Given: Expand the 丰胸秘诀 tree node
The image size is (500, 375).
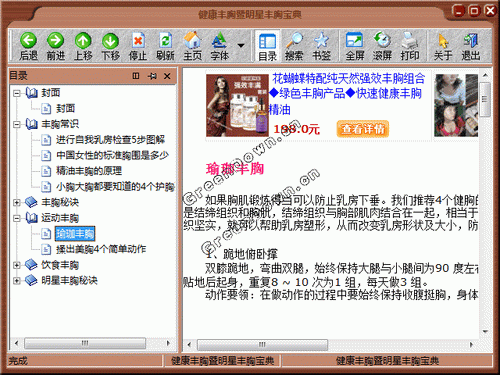Looking at the screenshot, I should coord(16,202).
